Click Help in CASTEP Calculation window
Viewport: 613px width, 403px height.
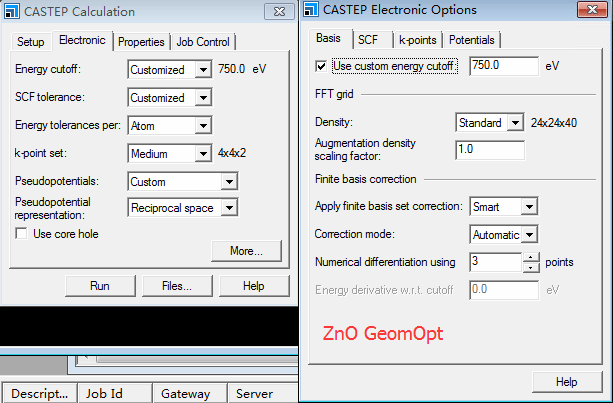pos(254,286)
